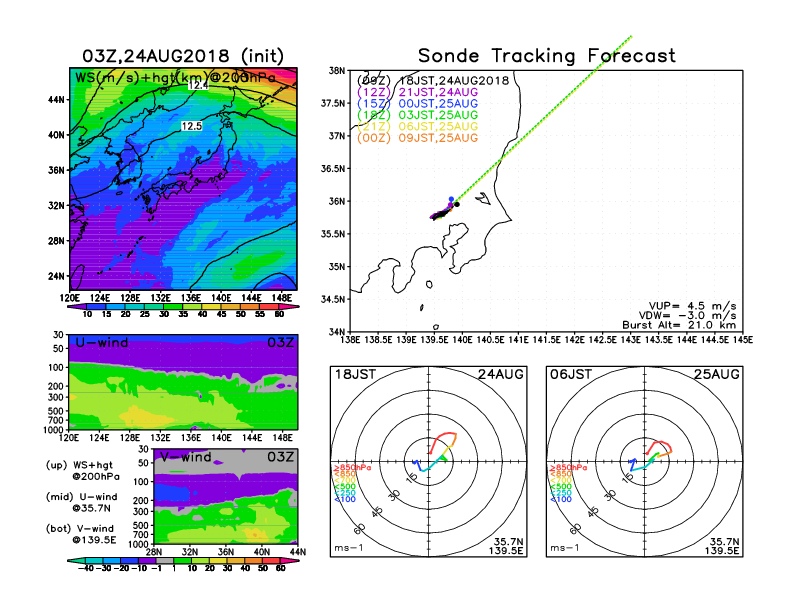
Task: Click "03Z" in the U-wind panel
Action: pos(280,343)
